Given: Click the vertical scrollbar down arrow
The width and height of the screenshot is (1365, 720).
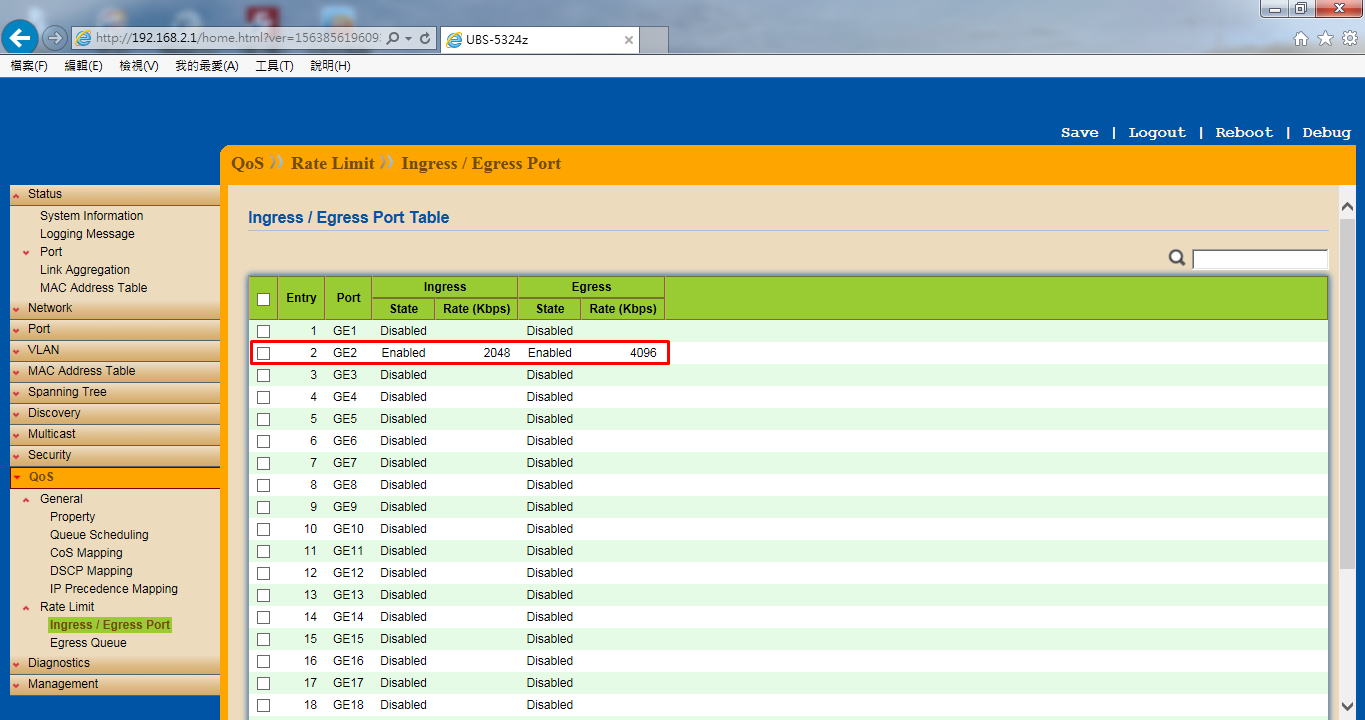Looking at the screenshot, I should pyautogui.click(x=1347, y=706).
